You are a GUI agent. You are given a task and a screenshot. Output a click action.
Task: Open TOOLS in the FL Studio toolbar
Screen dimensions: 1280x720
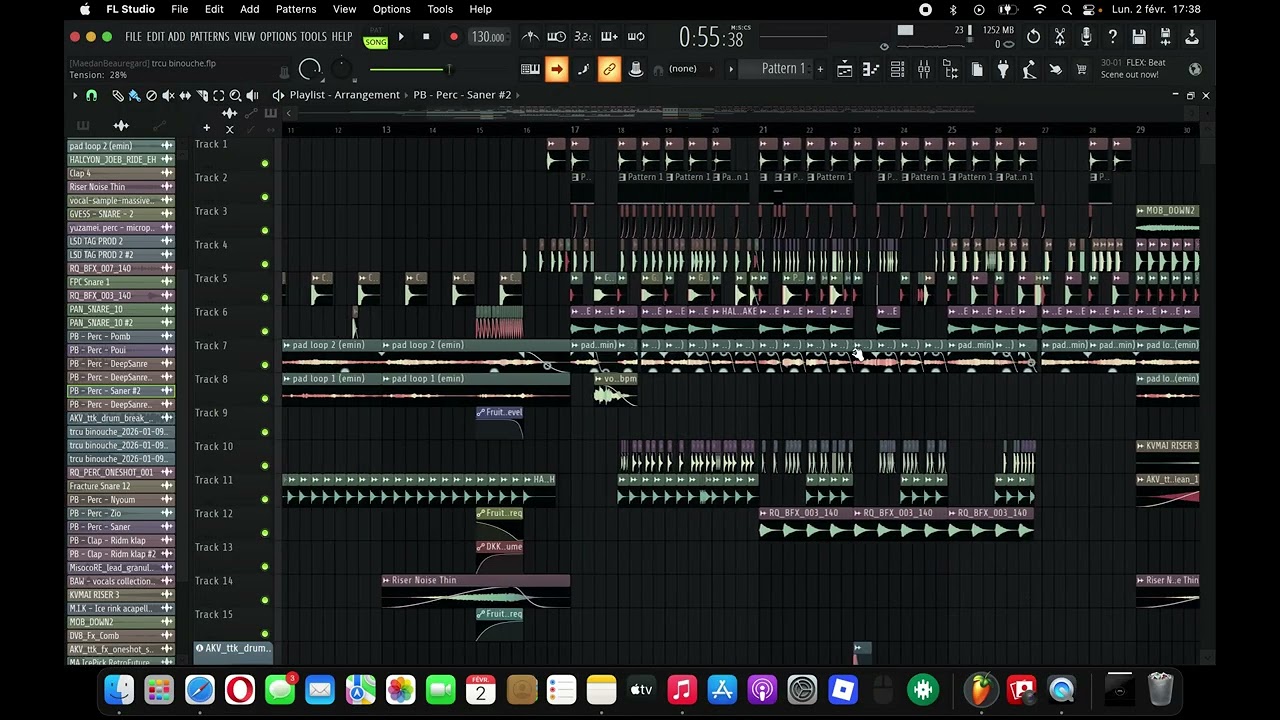(x=314, y=37)
